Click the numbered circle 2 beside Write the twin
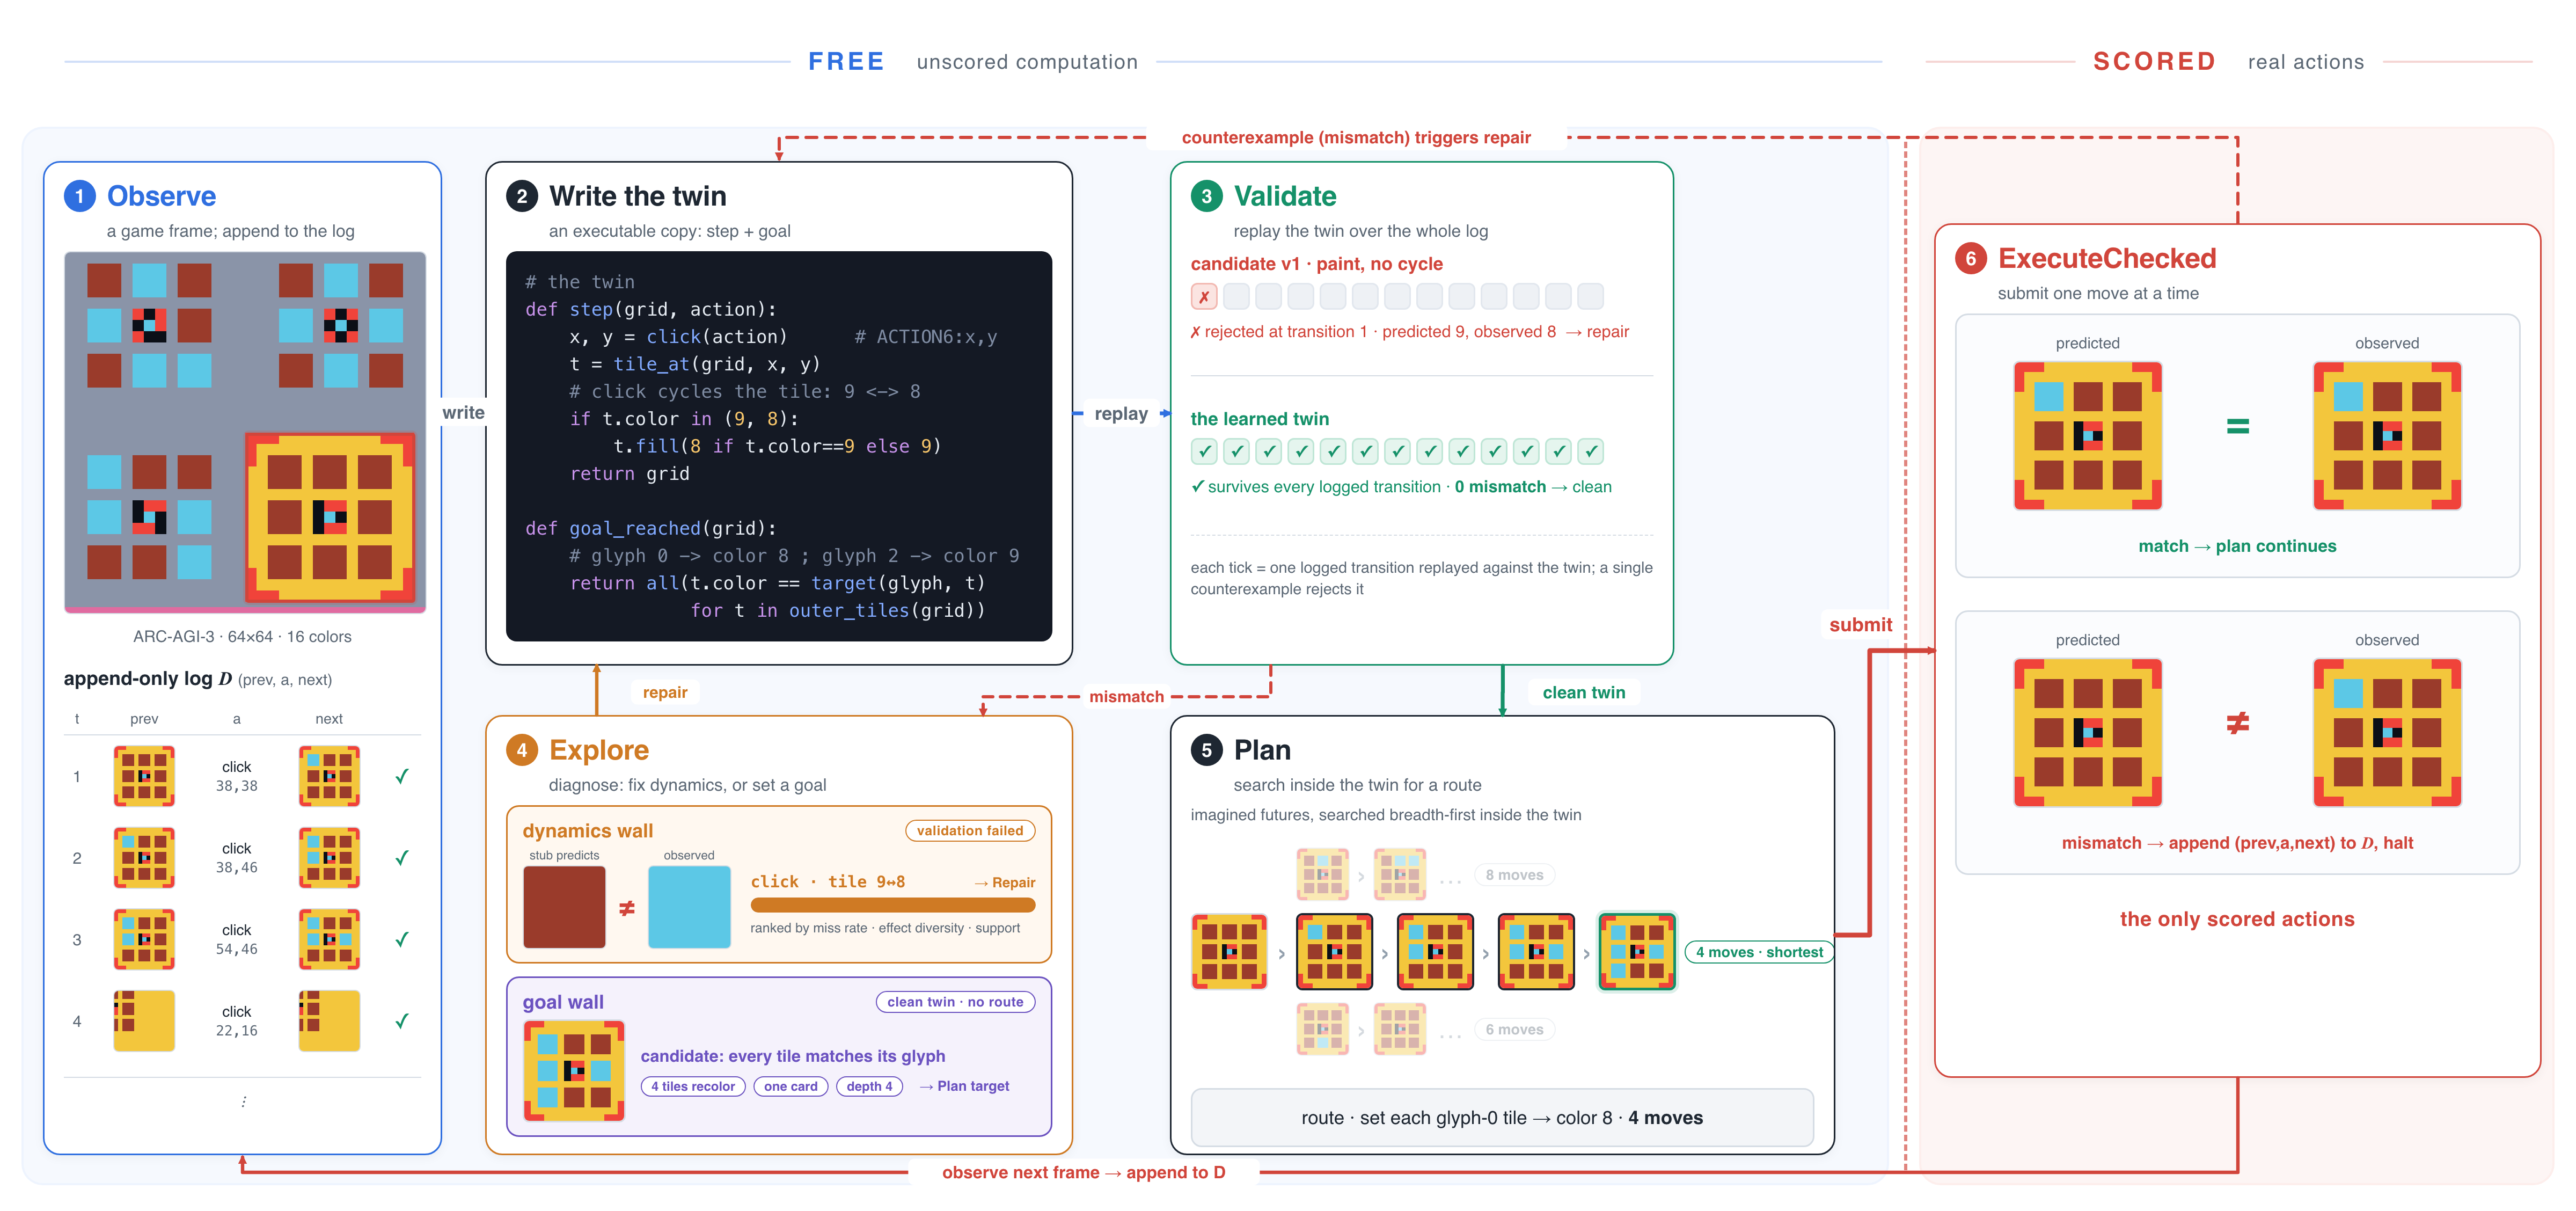The image size is (2576, 1211). (x=522, y=196)
